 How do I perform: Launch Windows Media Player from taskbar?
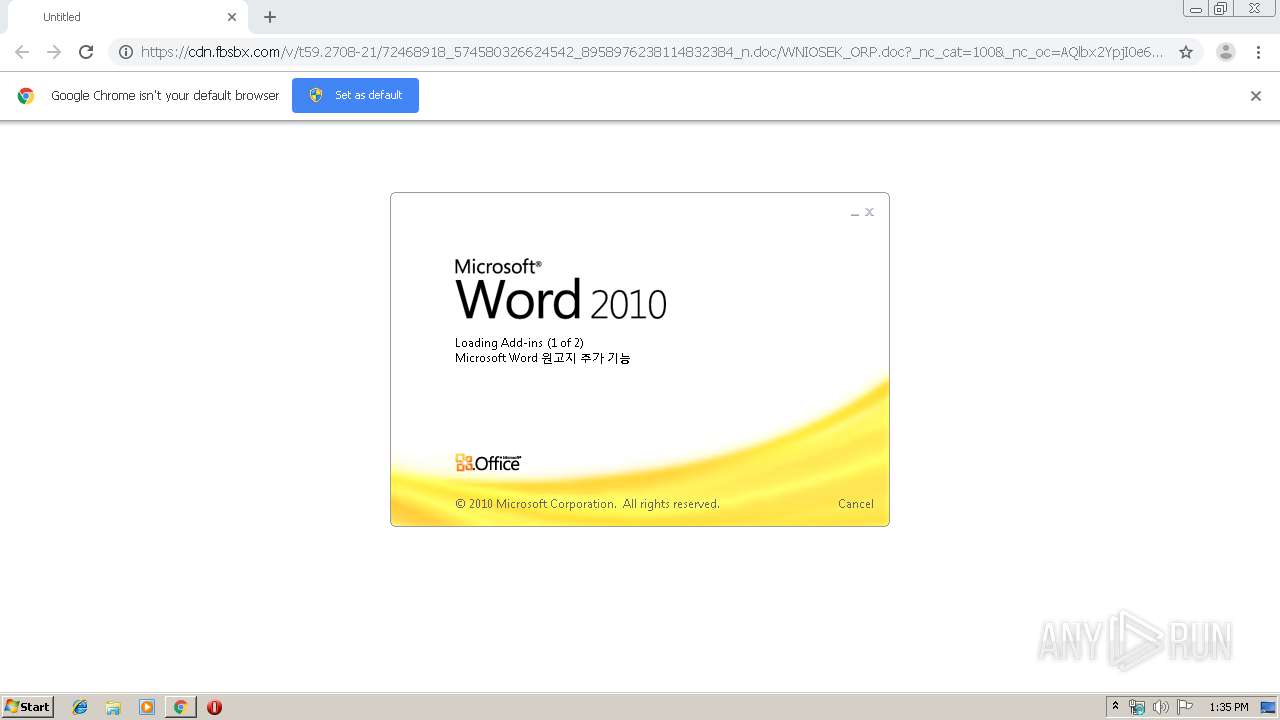(147, 707)
